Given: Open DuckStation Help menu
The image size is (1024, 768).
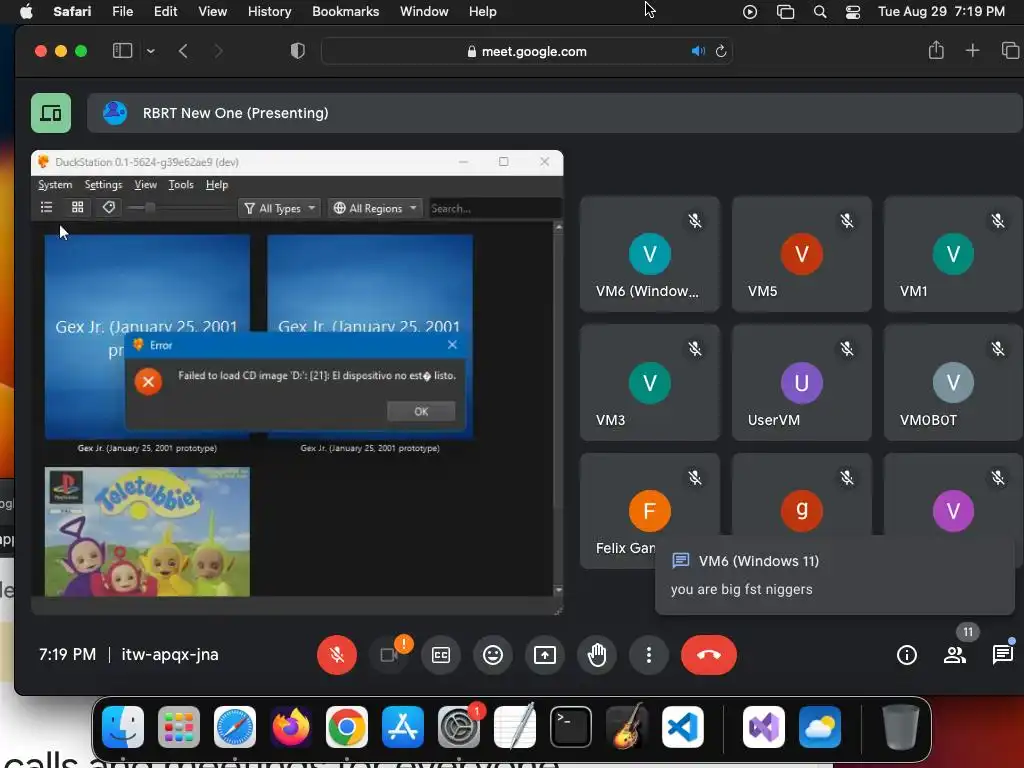Looking at the screenshot, I should tap(217, 185).
